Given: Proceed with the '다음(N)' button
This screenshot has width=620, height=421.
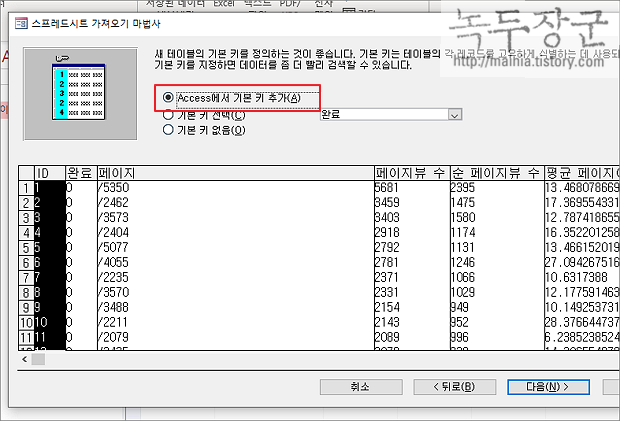Looking at the screenshot, I should (548, 387).
